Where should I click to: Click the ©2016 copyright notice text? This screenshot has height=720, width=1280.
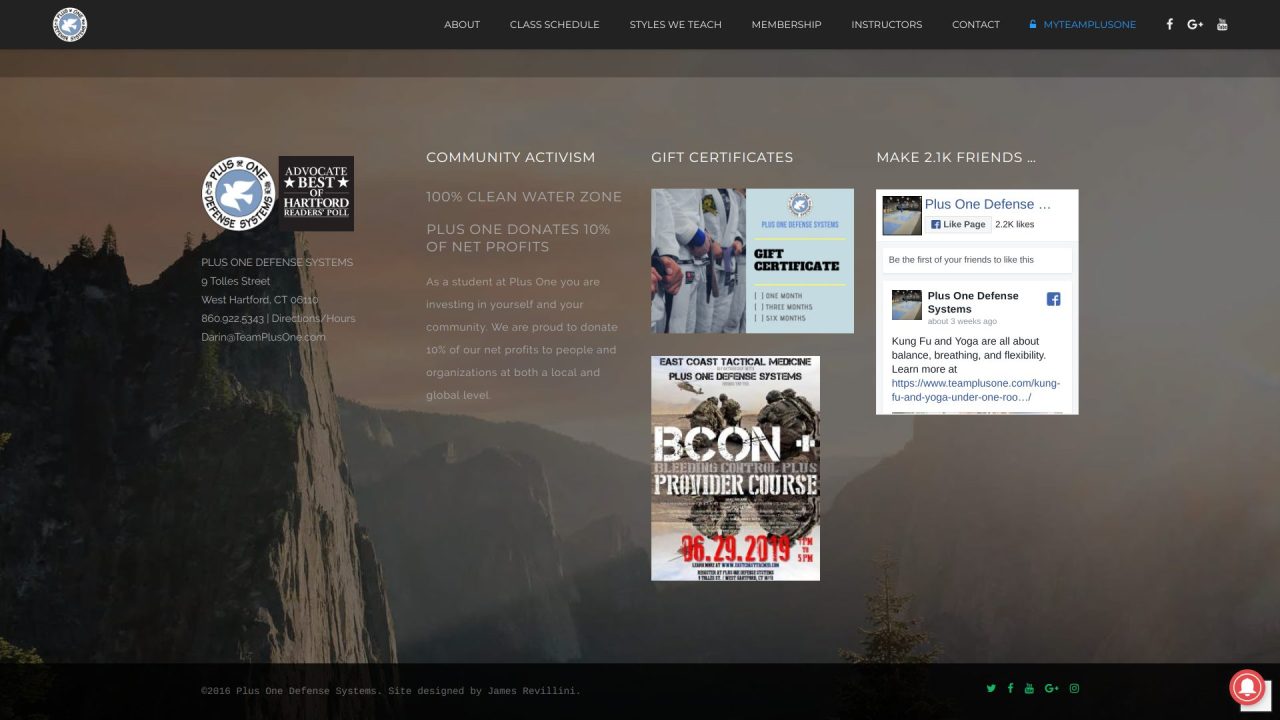click(x=391, y=691)
